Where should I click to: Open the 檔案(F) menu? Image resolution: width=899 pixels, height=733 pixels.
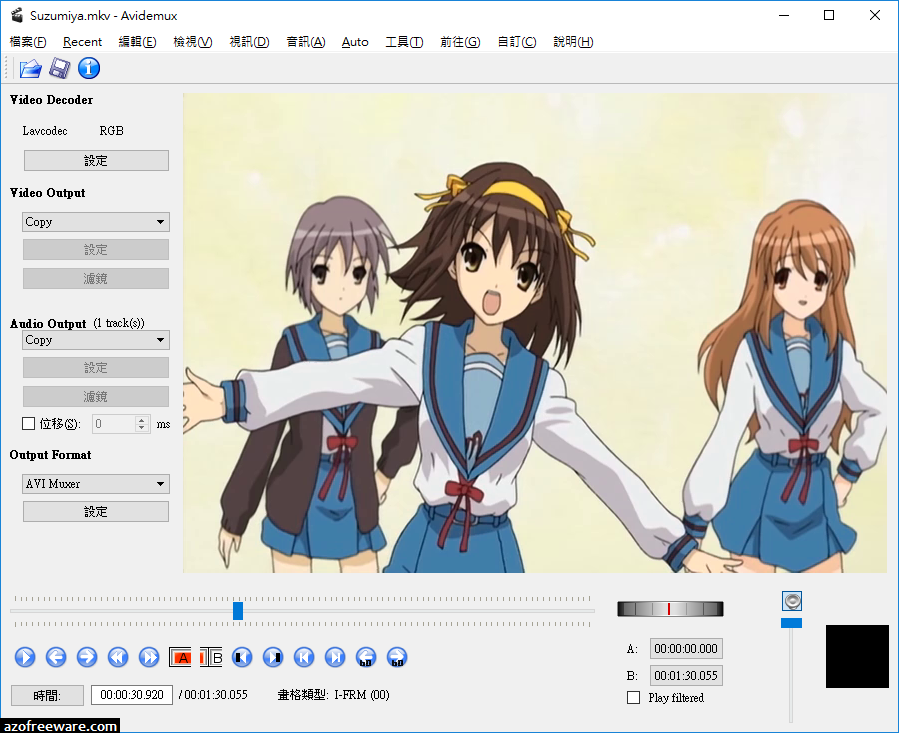click(28, 42)
